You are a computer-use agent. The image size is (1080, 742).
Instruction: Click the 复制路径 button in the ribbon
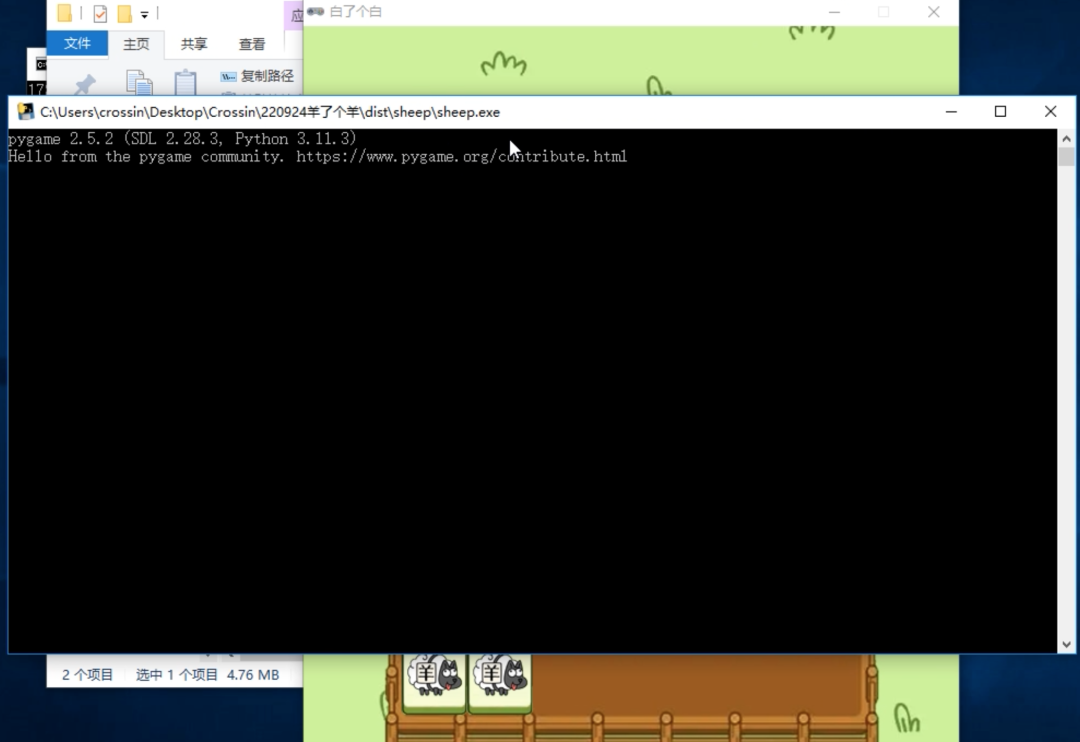click(258, 76)
